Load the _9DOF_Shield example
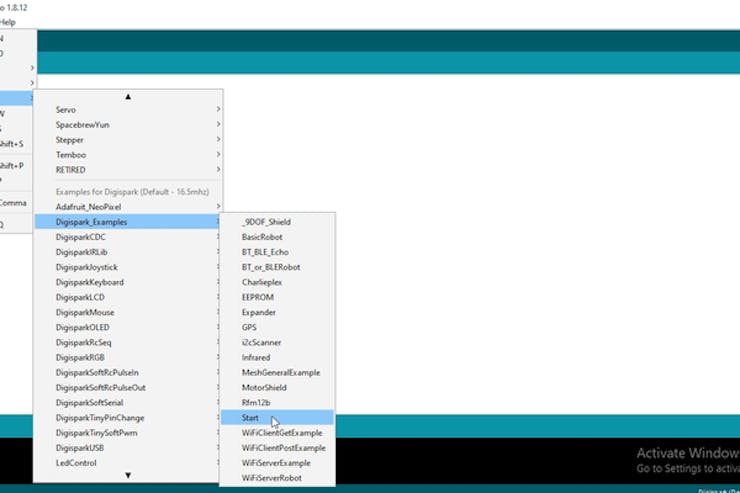The height and width of the screenshot is (493, 740). click(x=278, y=222)
